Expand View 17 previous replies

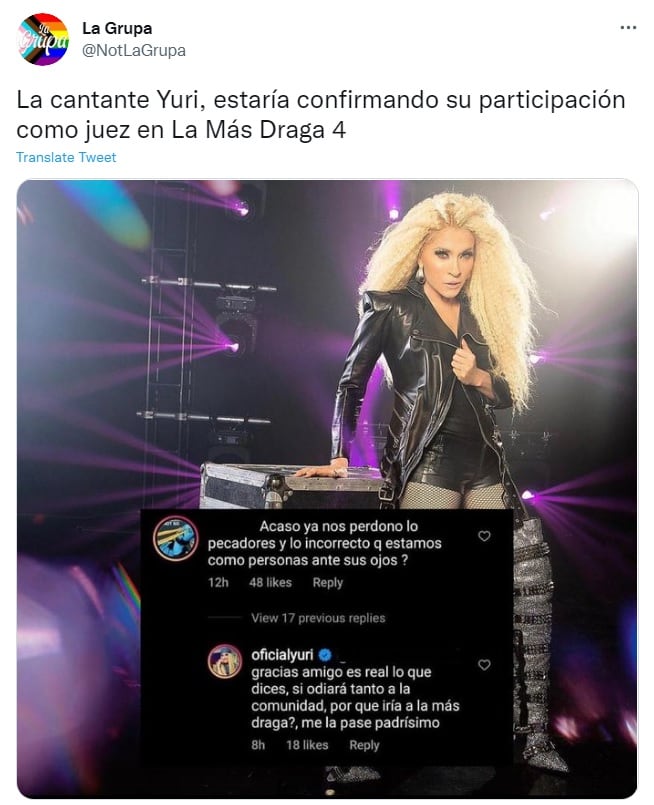coord(318,618)
